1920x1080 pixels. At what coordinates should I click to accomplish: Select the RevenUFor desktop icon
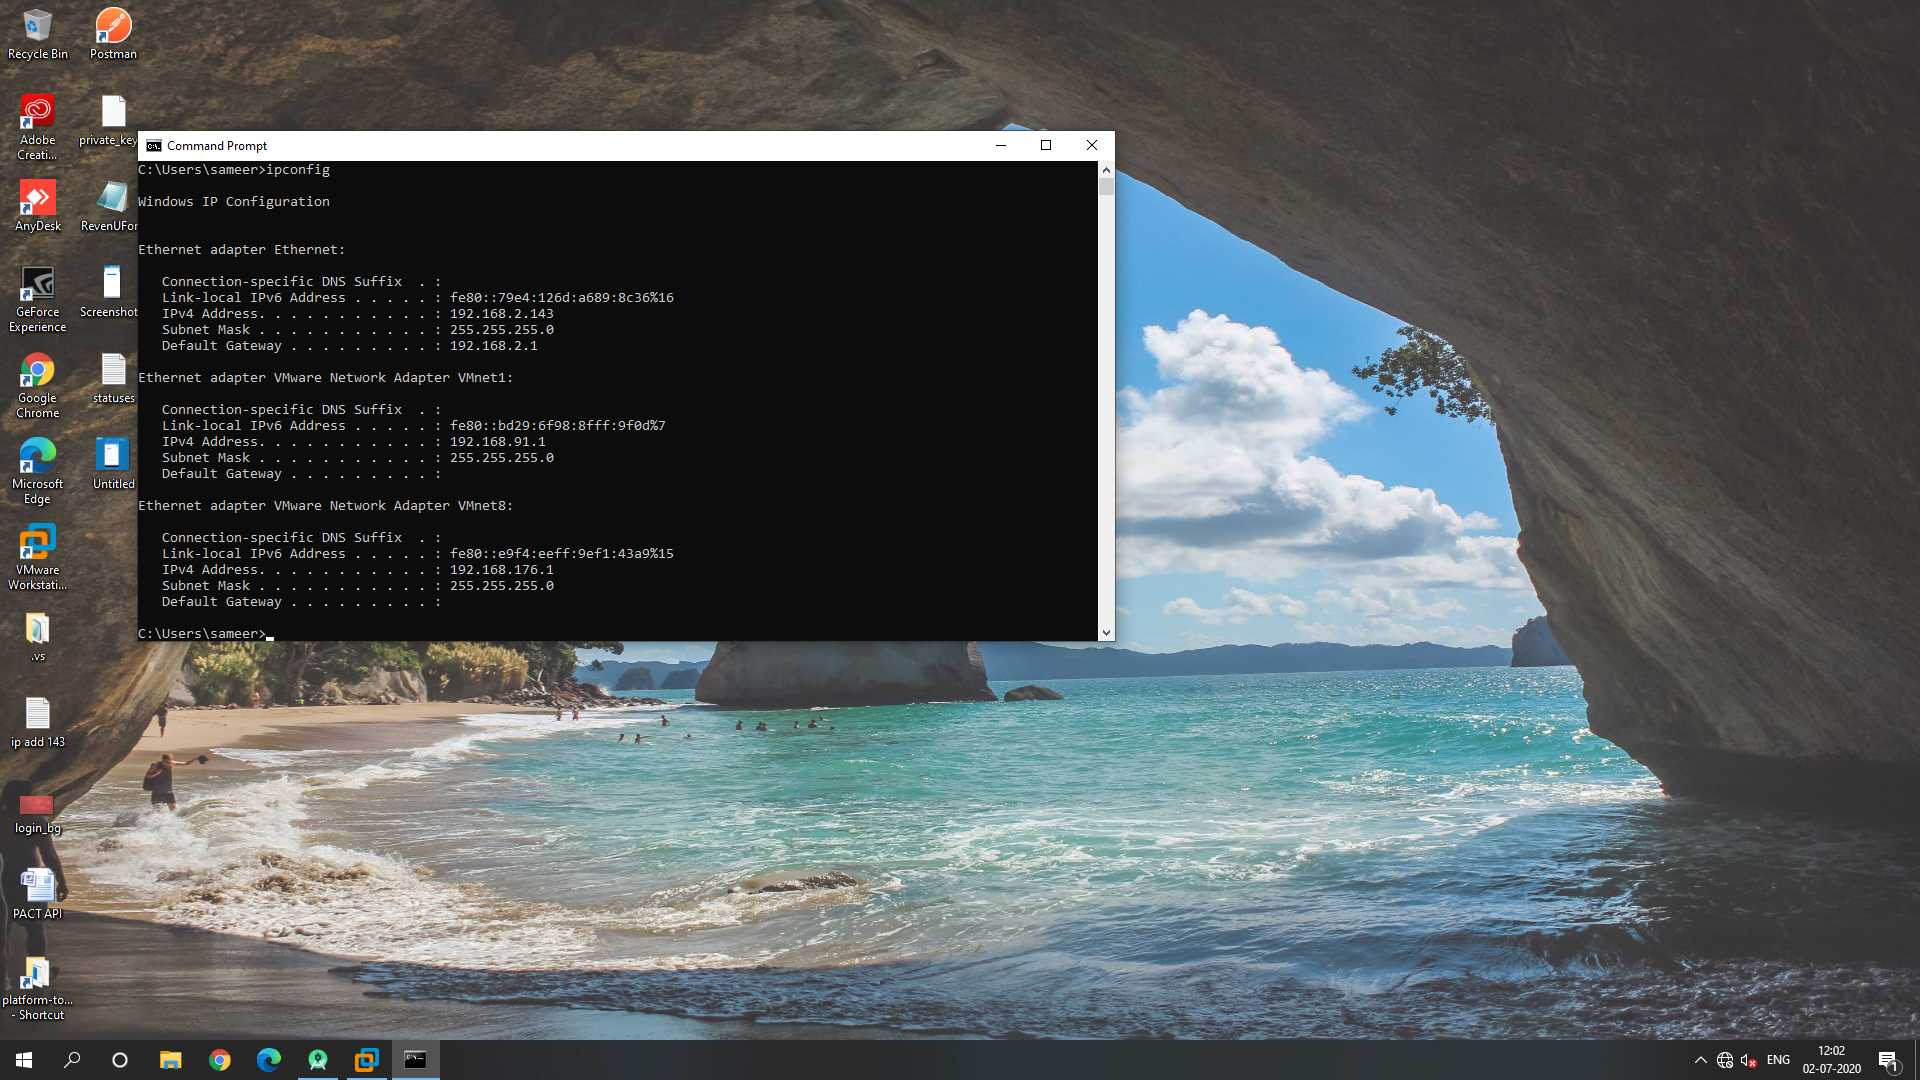coord(109,206)
